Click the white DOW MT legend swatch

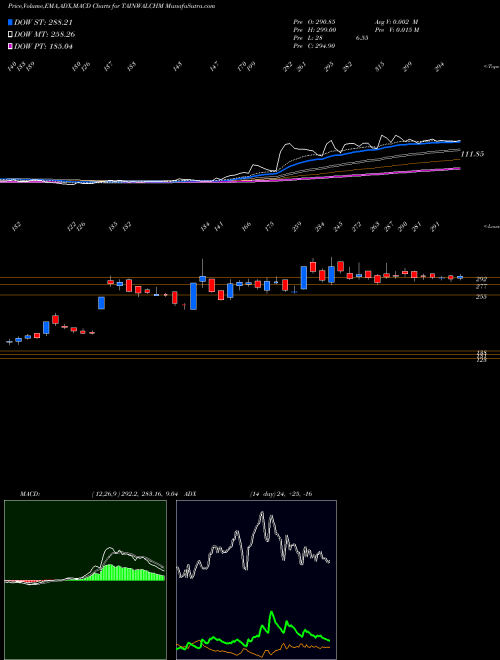pos(10,35)
